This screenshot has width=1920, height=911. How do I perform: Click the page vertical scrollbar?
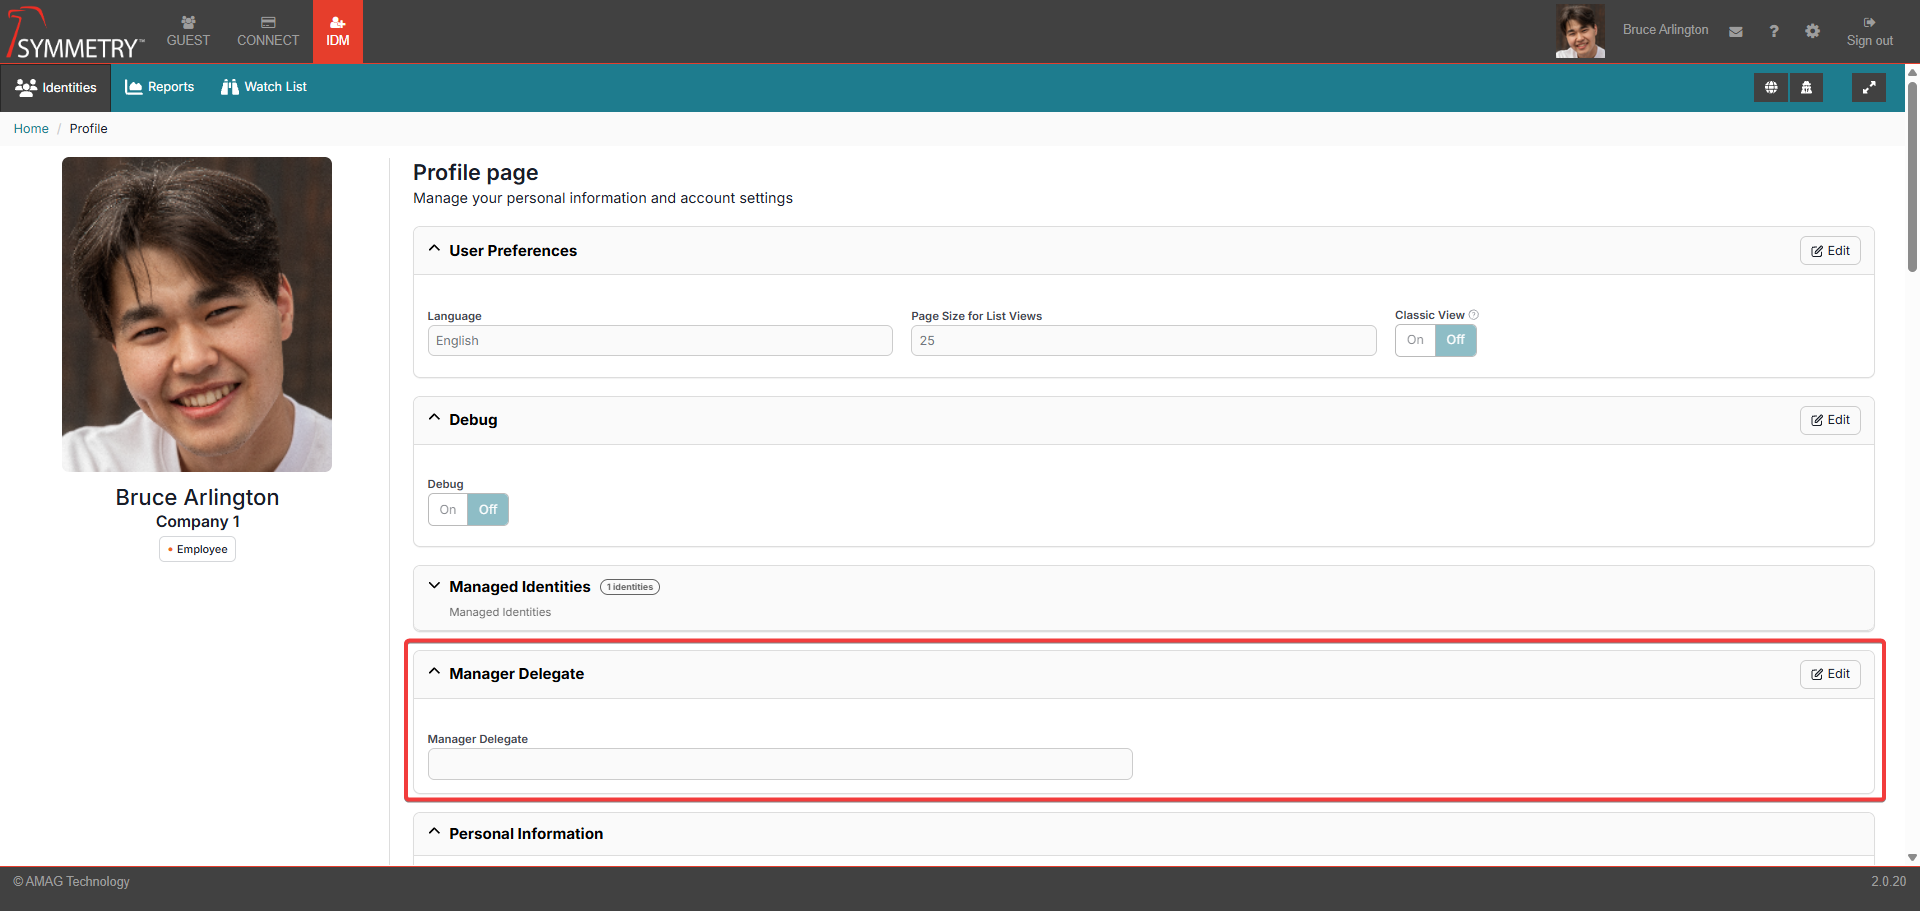coord(1912,180)
